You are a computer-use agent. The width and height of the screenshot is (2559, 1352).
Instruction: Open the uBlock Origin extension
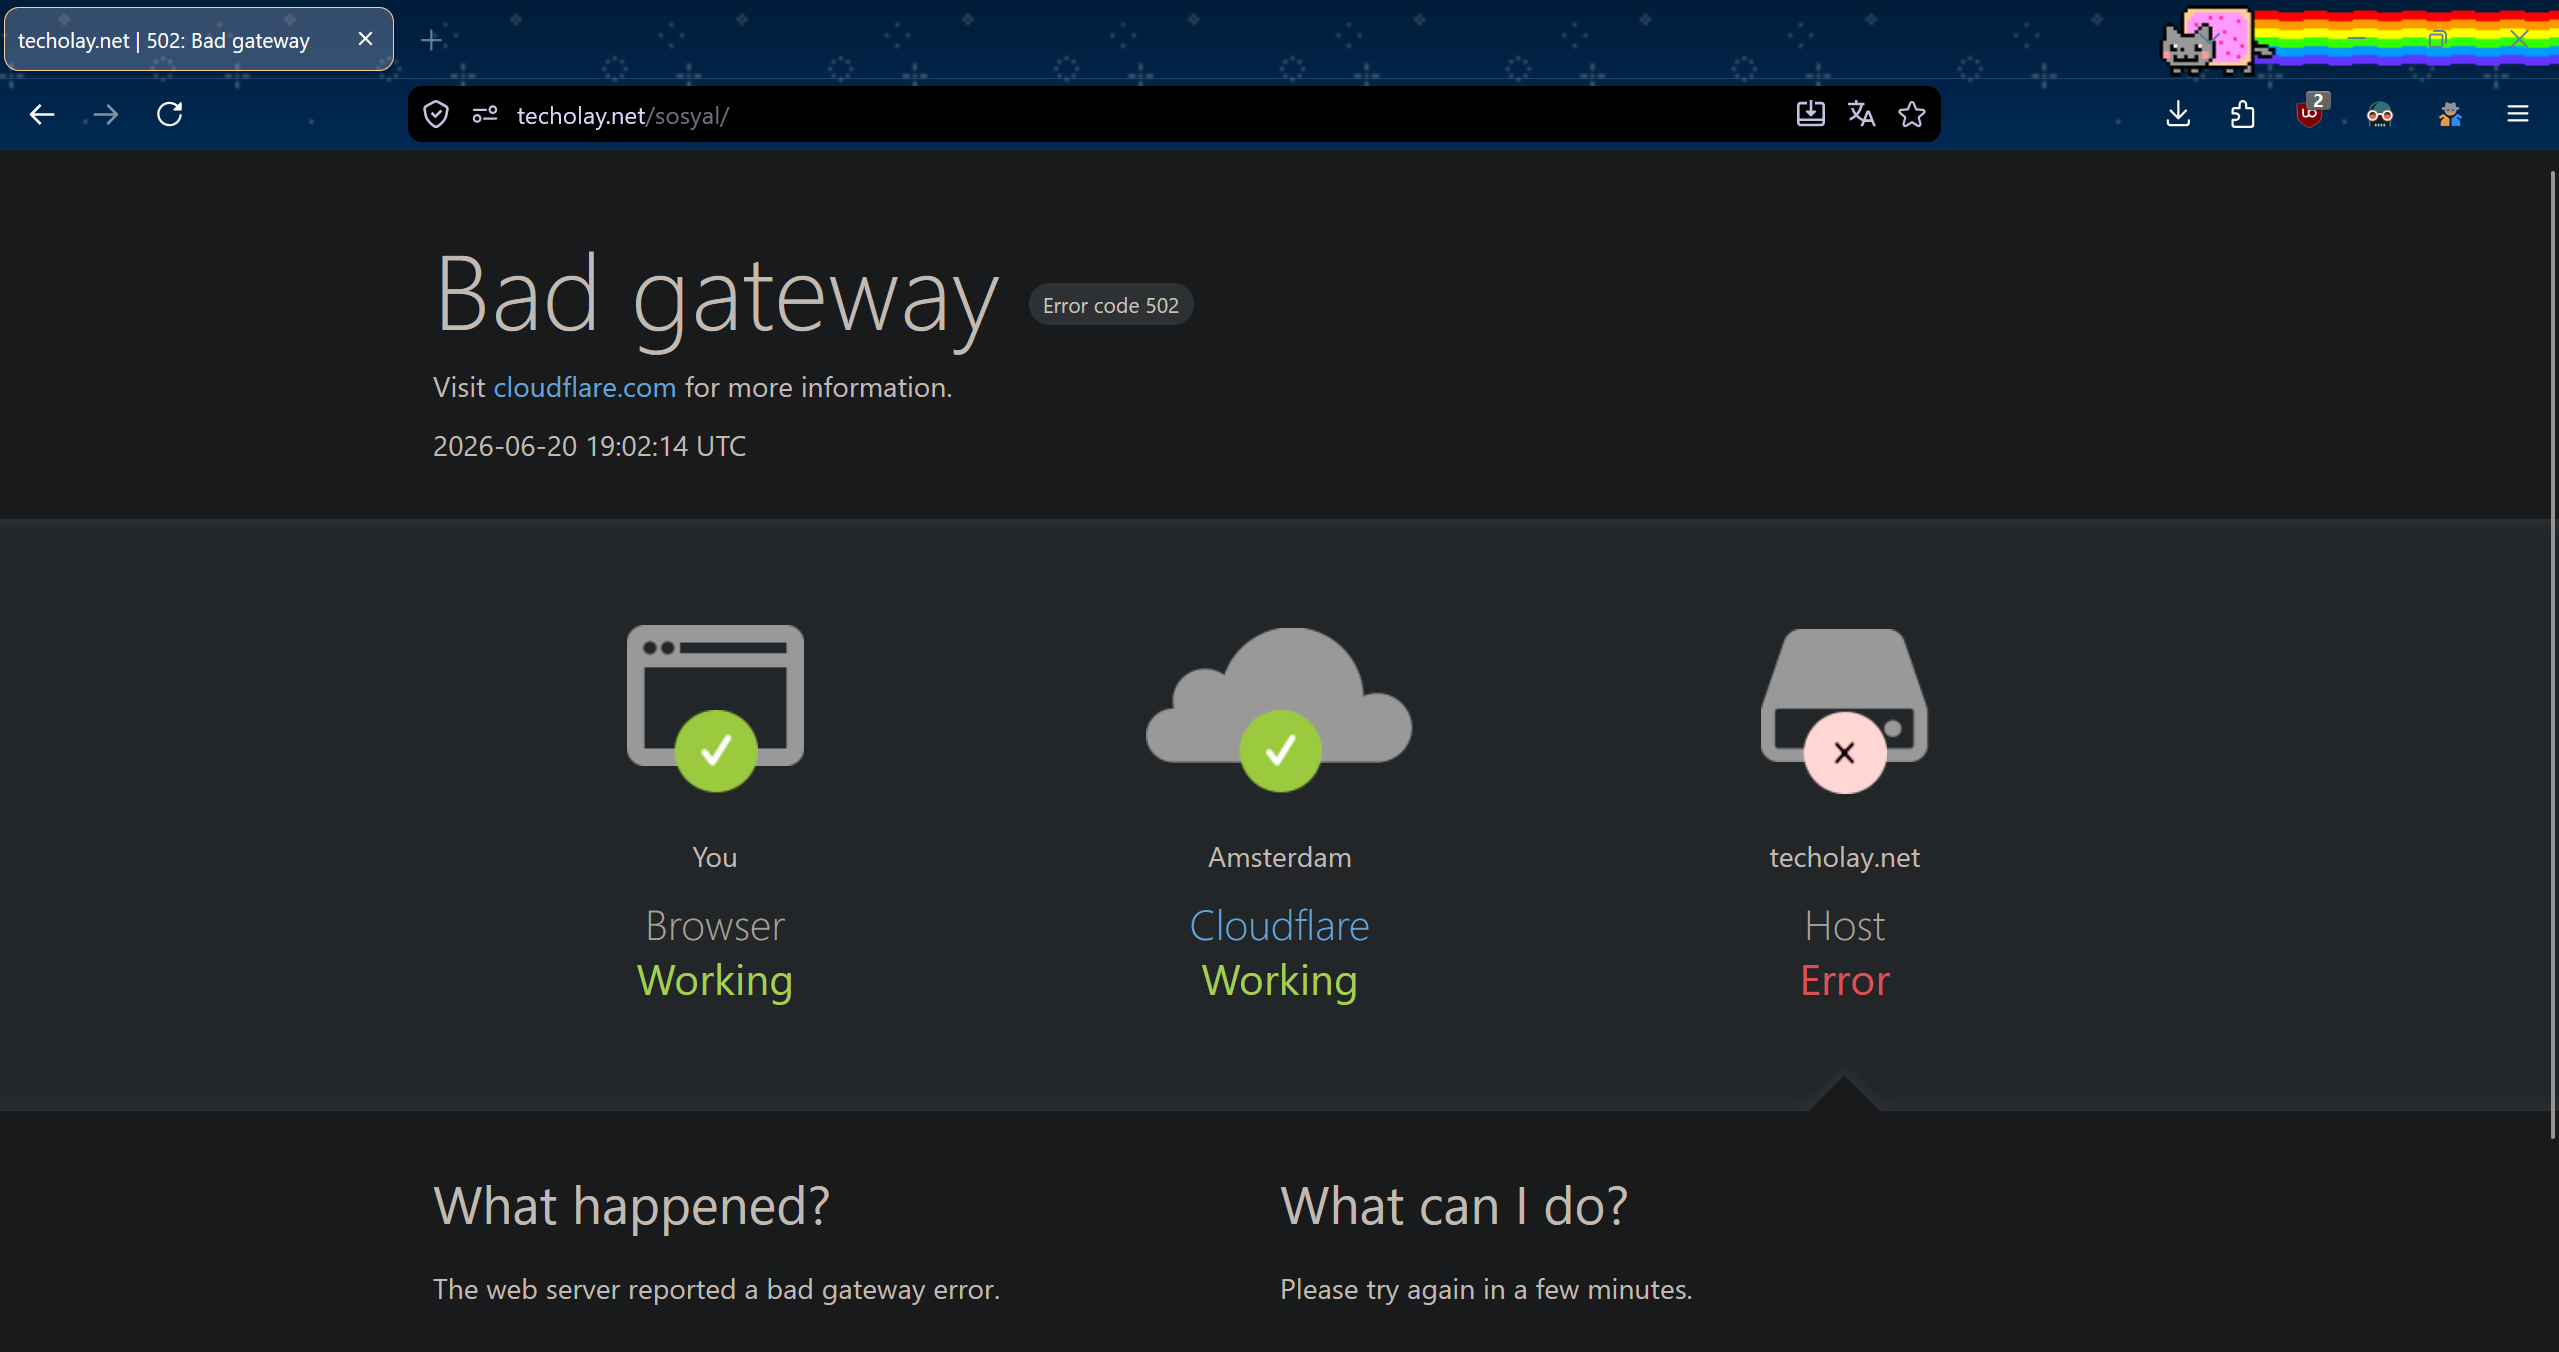pos(2311,112)
